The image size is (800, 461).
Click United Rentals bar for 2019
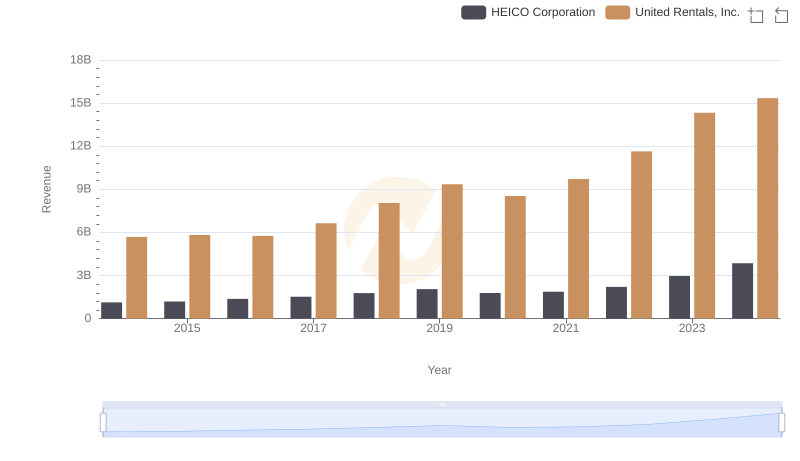(452, 251)
